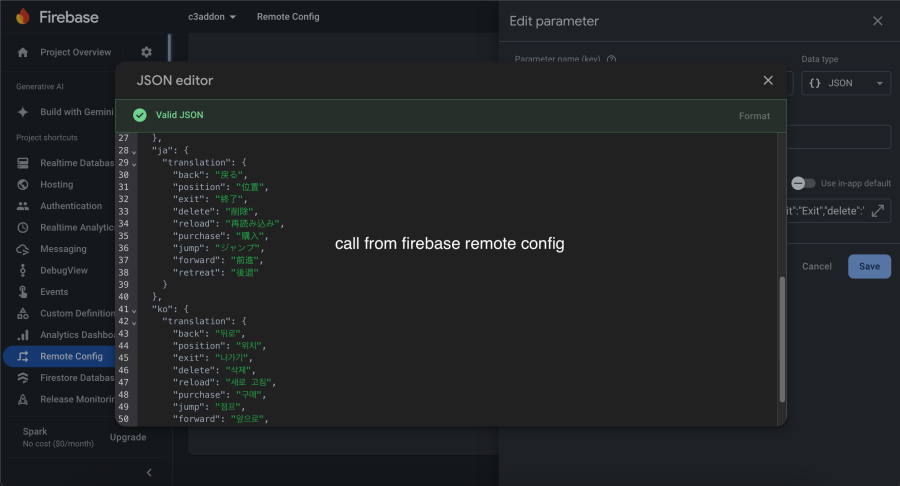Click Analytics Dashboard bar chart icon
The image size is (900, 486).
(x=23, y=335)
